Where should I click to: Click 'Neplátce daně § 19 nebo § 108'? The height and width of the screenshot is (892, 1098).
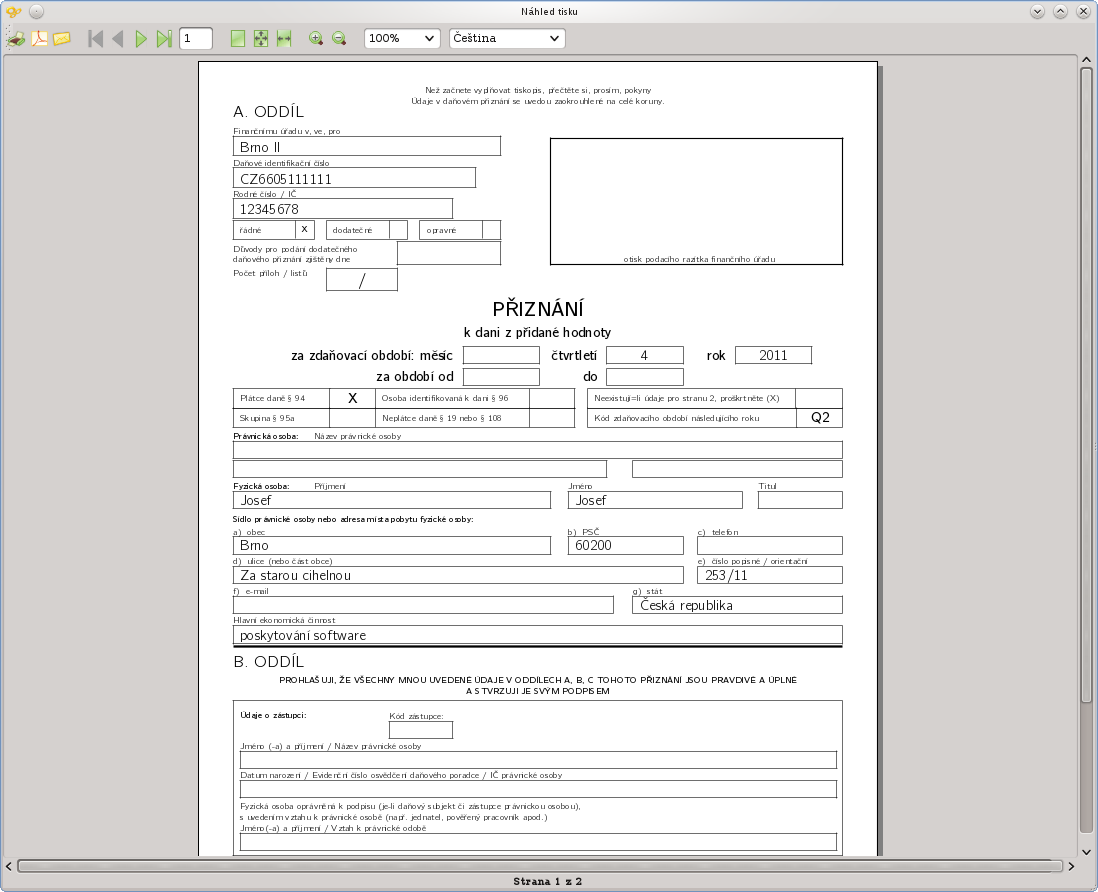[x=442, y=419]
